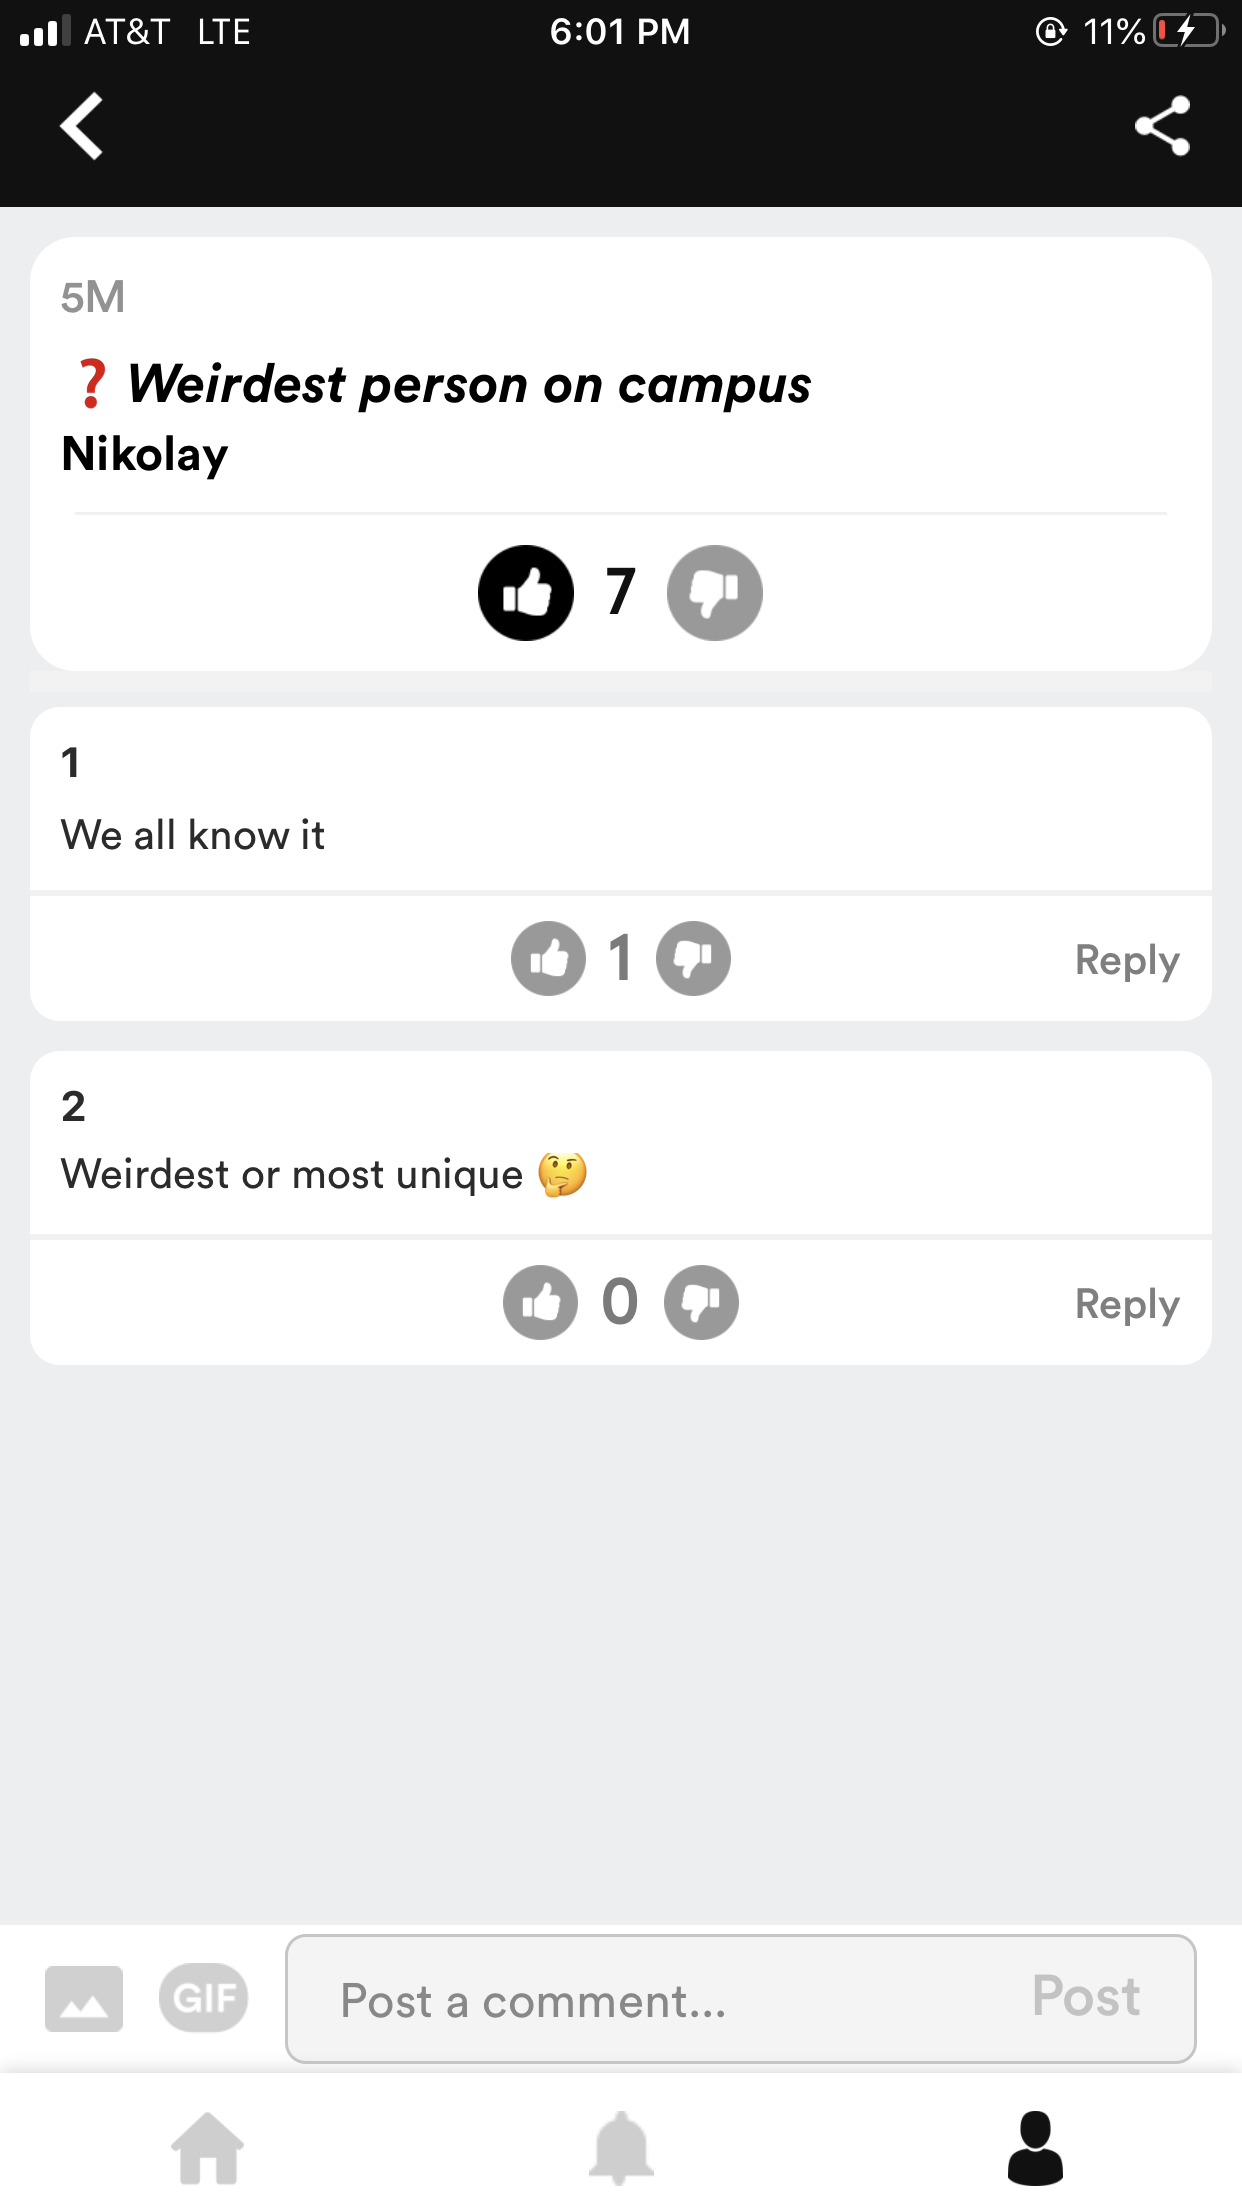1242x2208 pixels.
Task: Reply to the 'We all know it' comment
Action: [1127, 960]
